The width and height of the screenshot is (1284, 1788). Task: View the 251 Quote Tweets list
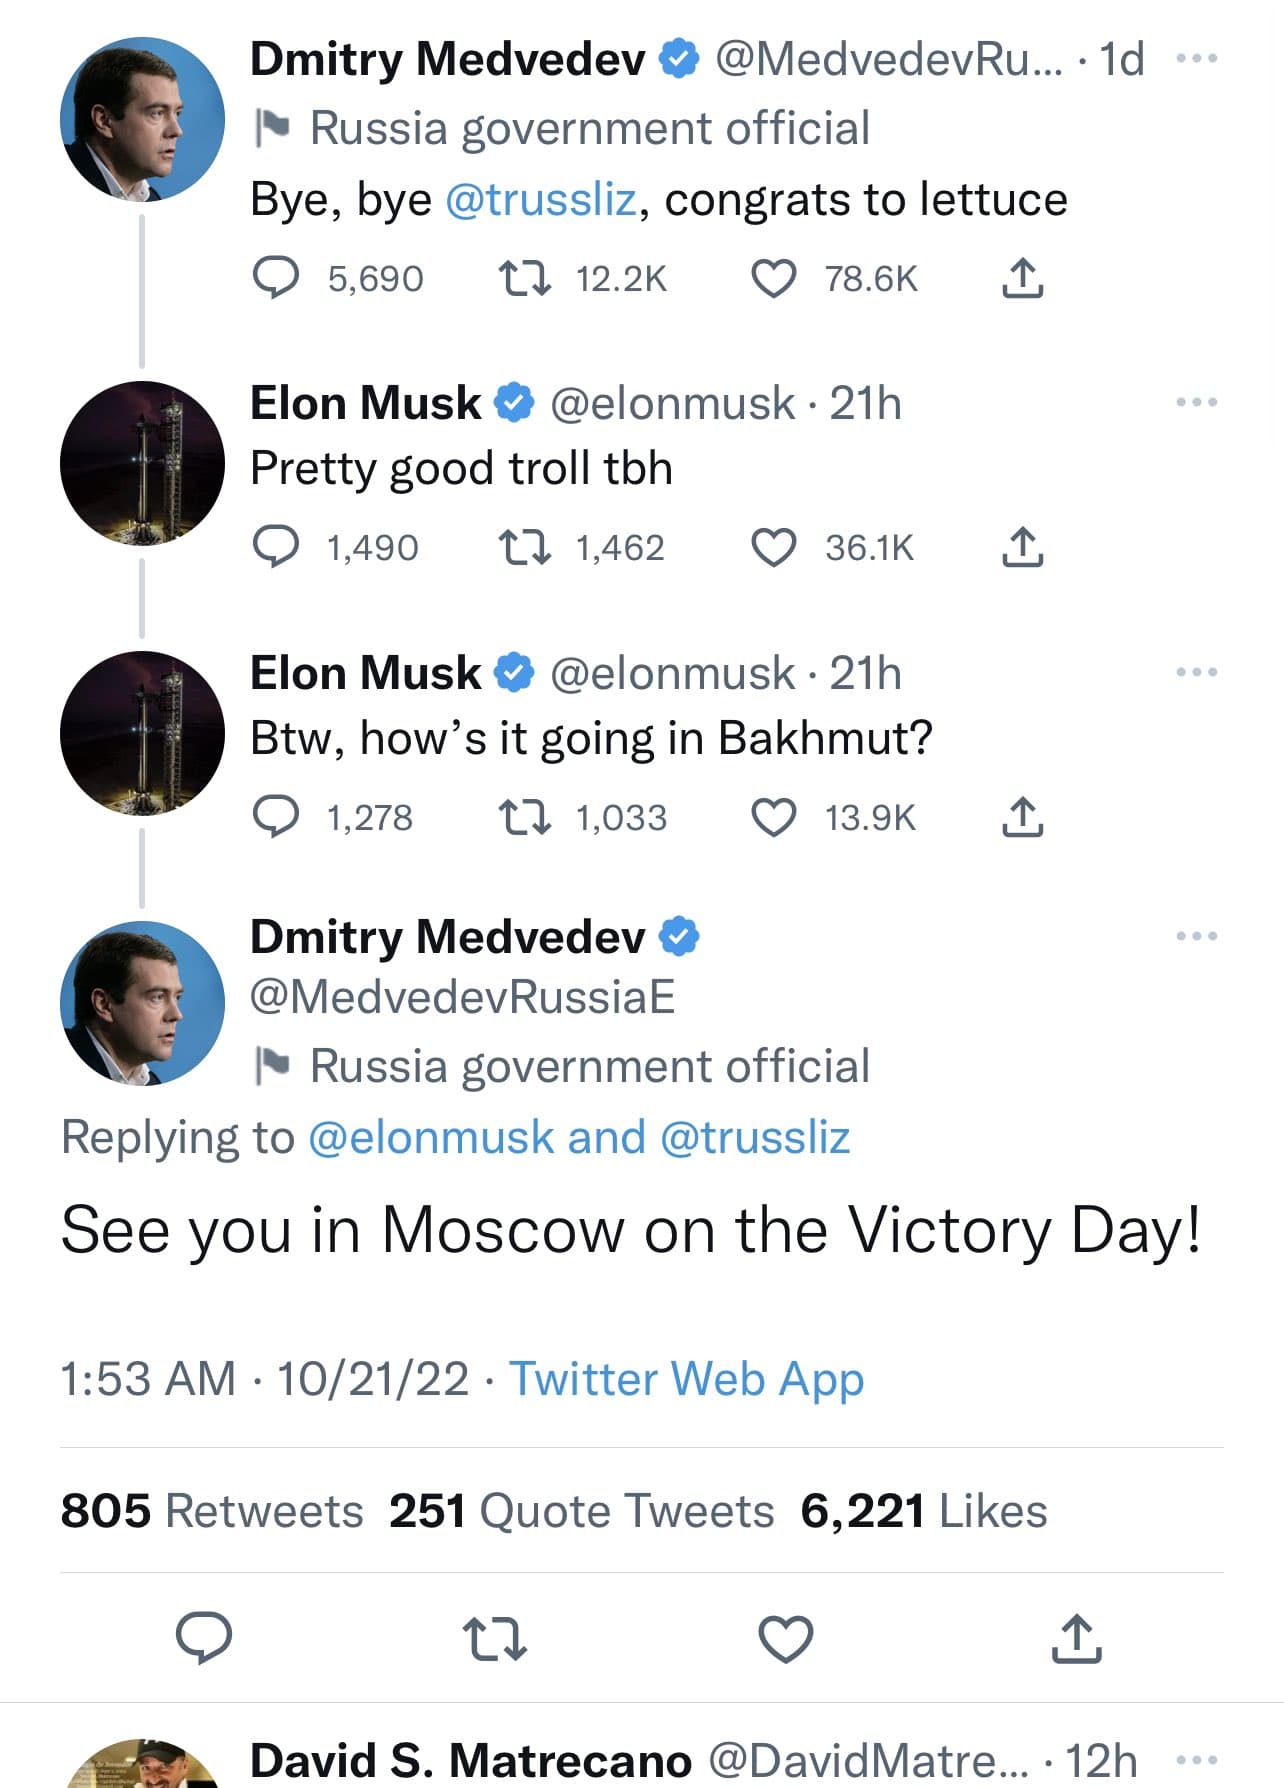click(x=582, y=1510)
